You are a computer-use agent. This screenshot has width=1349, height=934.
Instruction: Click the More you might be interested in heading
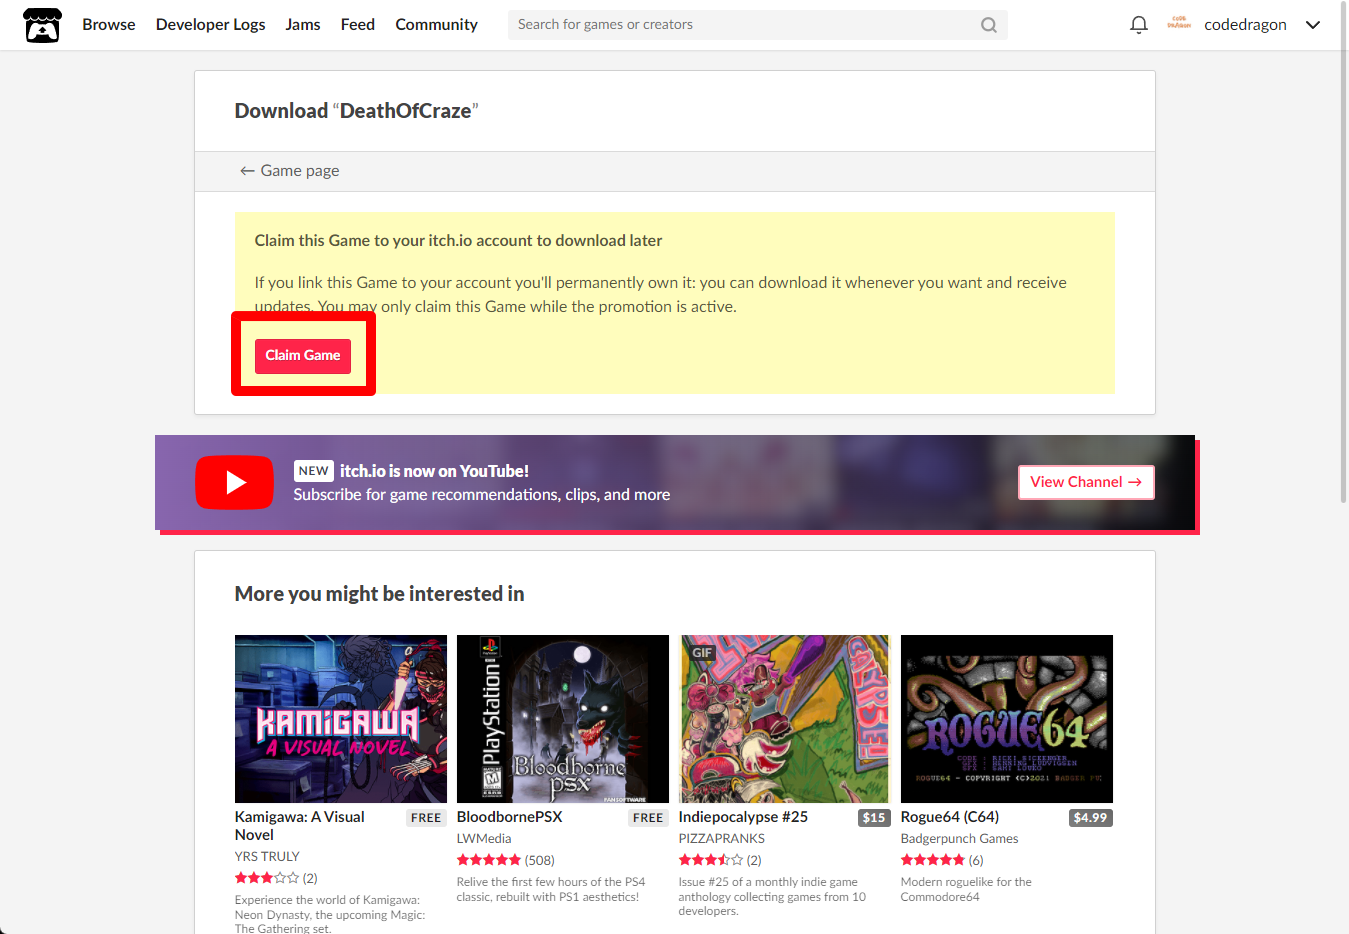click(x=380, y=594)
